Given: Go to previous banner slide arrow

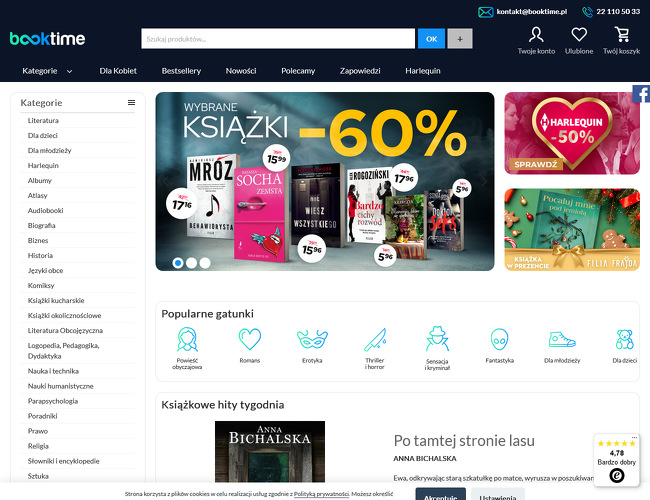Looking at the screenshot, I should tap(166, 181).
